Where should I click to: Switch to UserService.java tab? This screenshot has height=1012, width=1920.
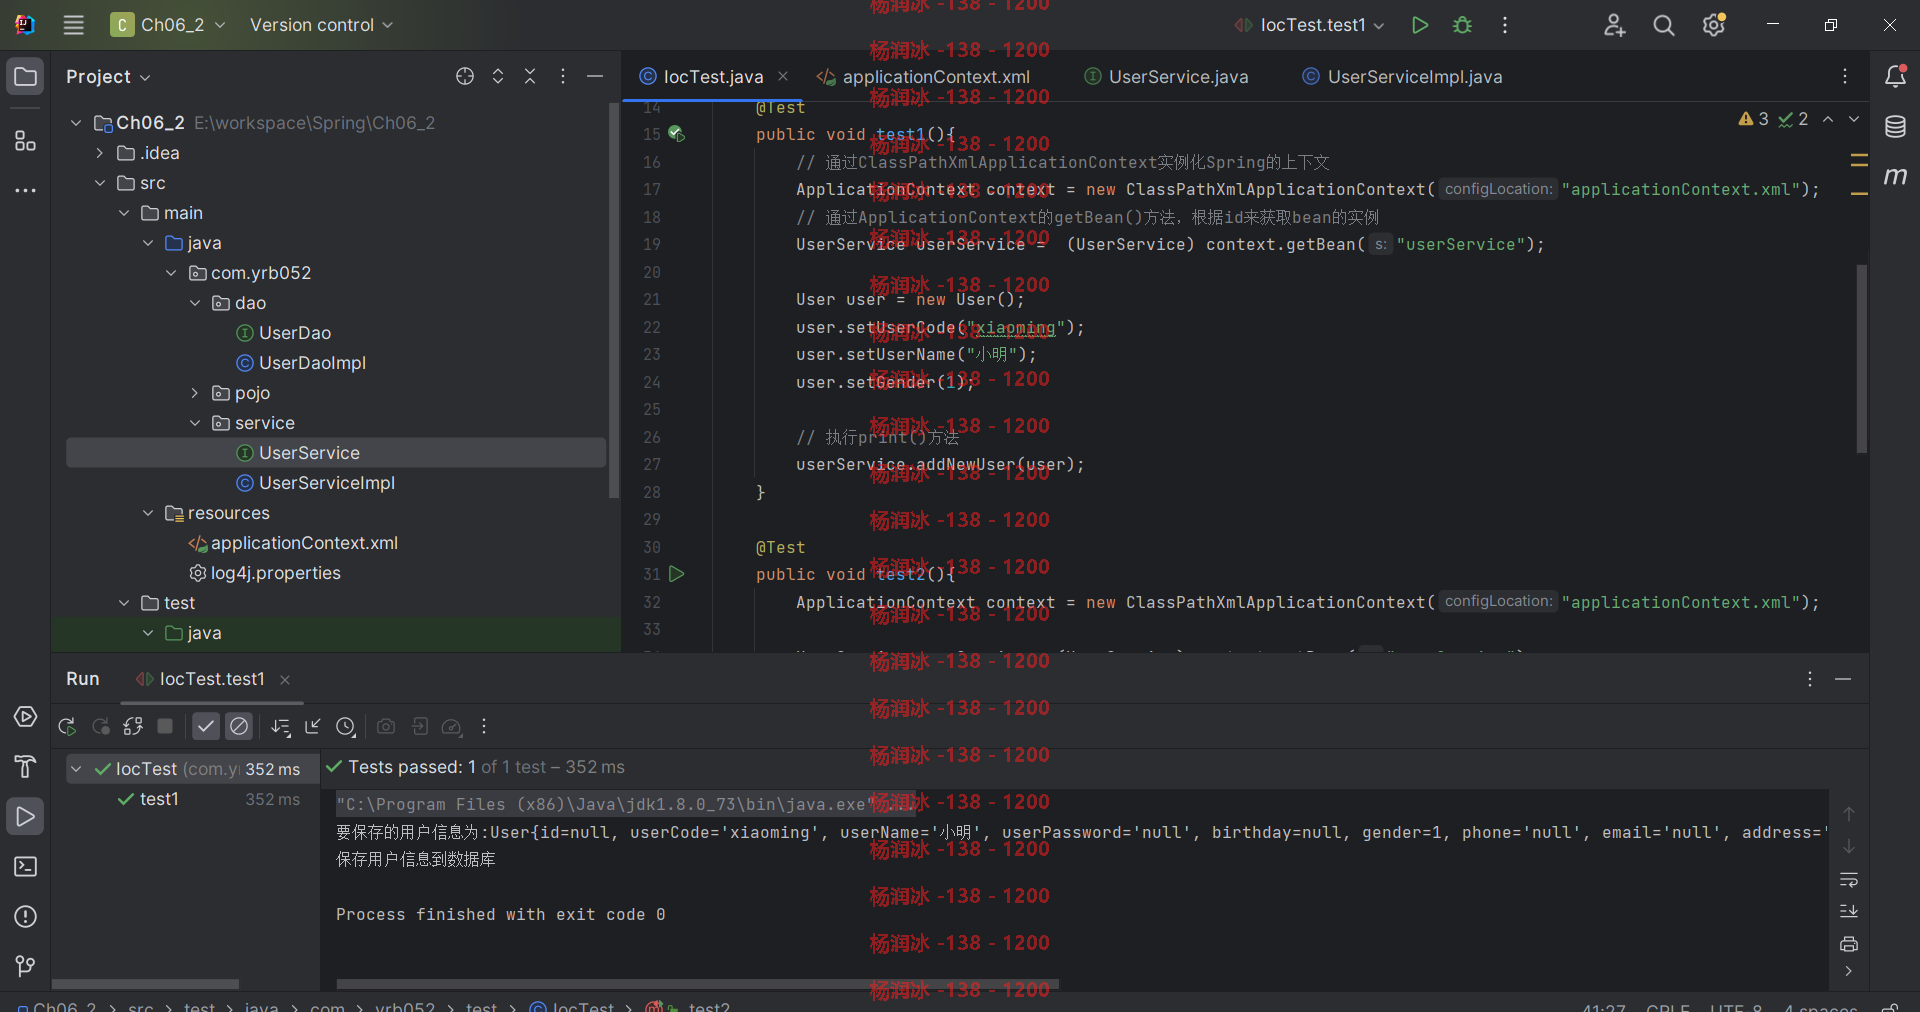tap(1167, 77)
